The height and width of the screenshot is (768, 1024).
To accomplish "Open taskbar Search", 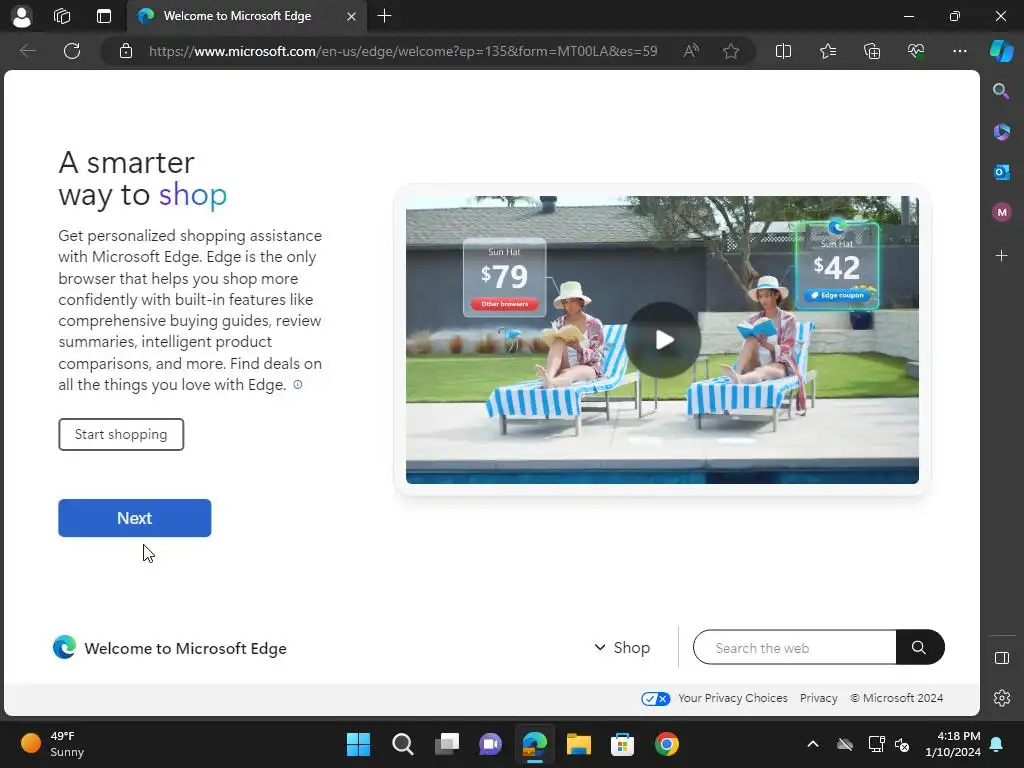I will point(402,744).
